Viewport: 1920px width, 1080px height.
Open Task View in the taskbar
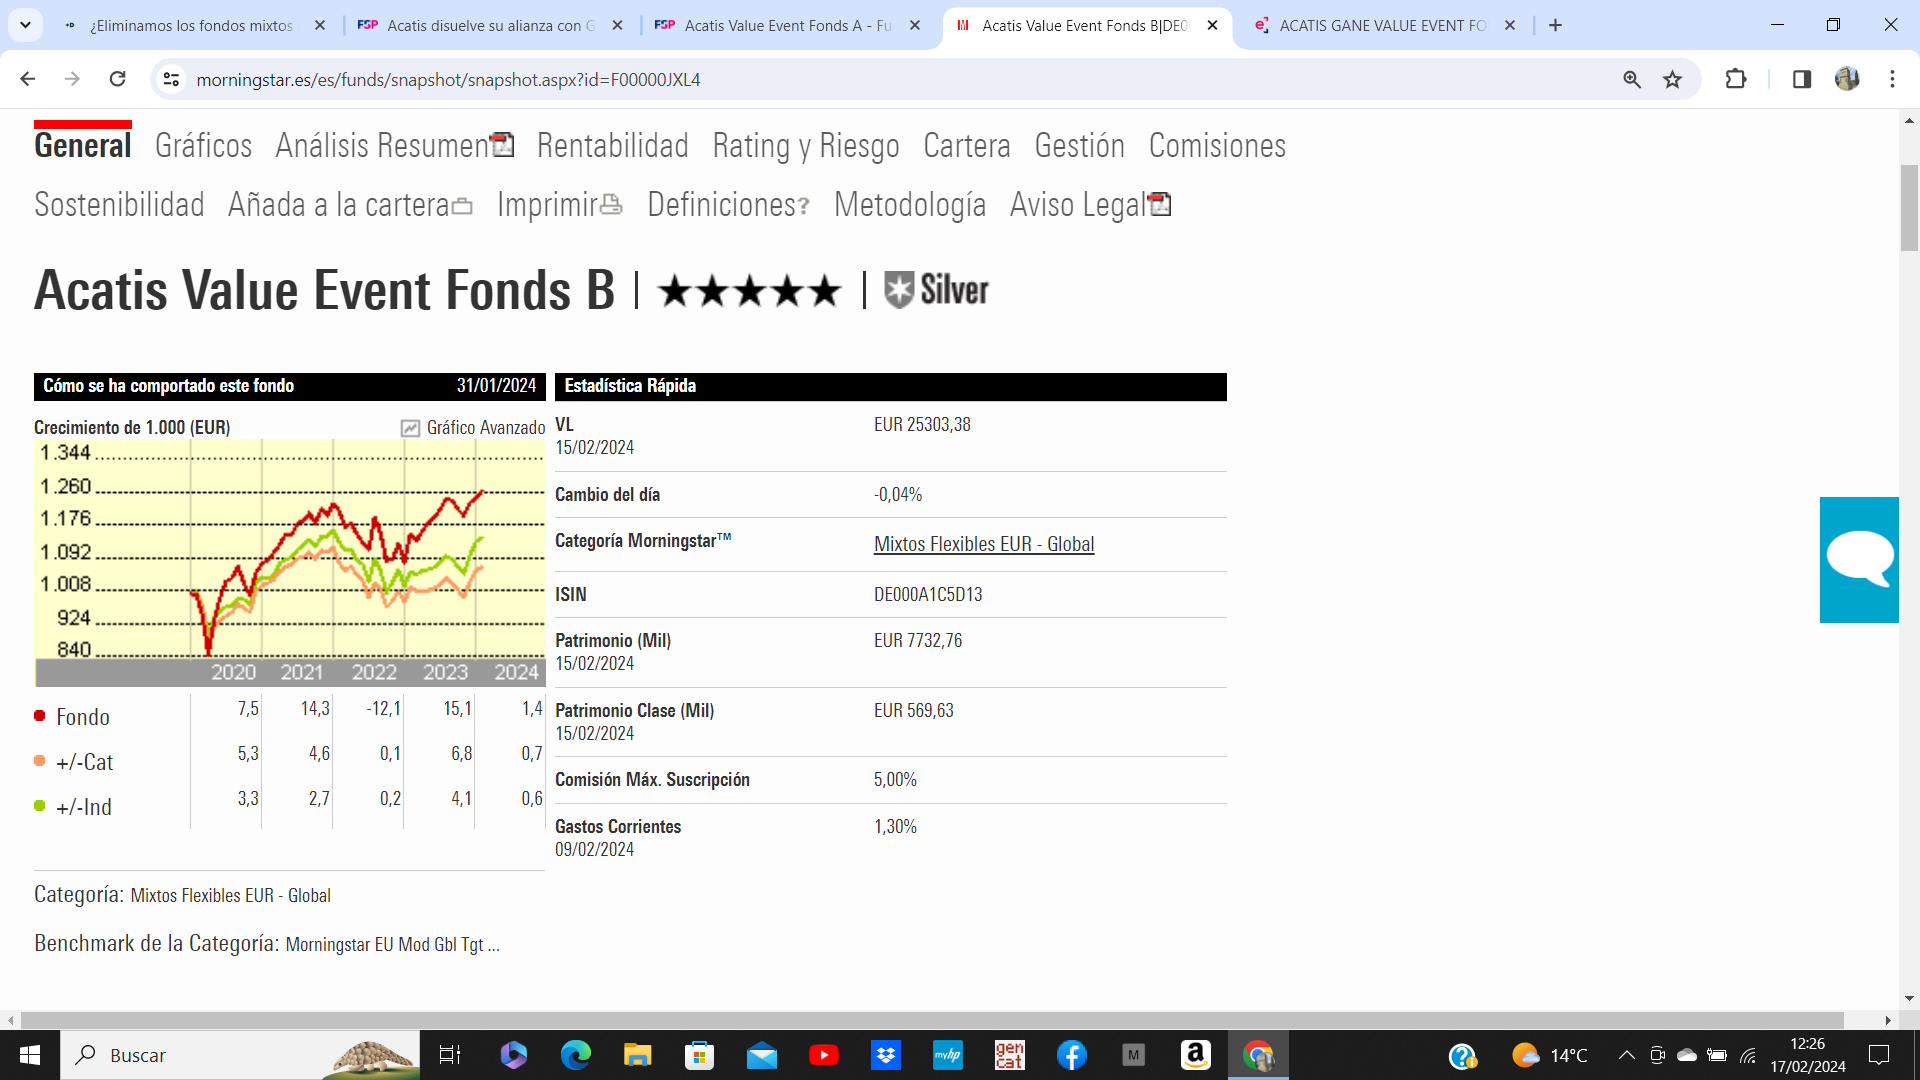coord(450,1055)
